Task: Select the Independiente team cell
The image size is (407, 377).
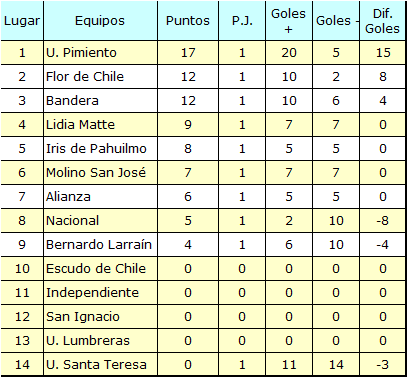Action: click(x=100, y=293)
